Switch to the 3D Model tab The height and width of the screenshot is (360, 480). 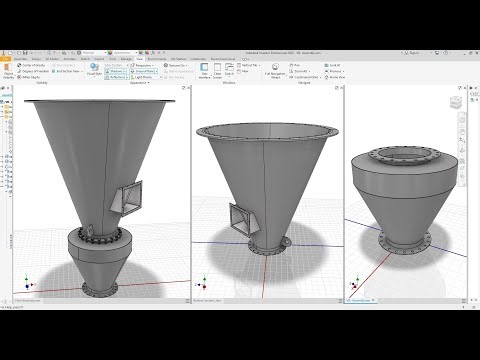click(52, 59)
